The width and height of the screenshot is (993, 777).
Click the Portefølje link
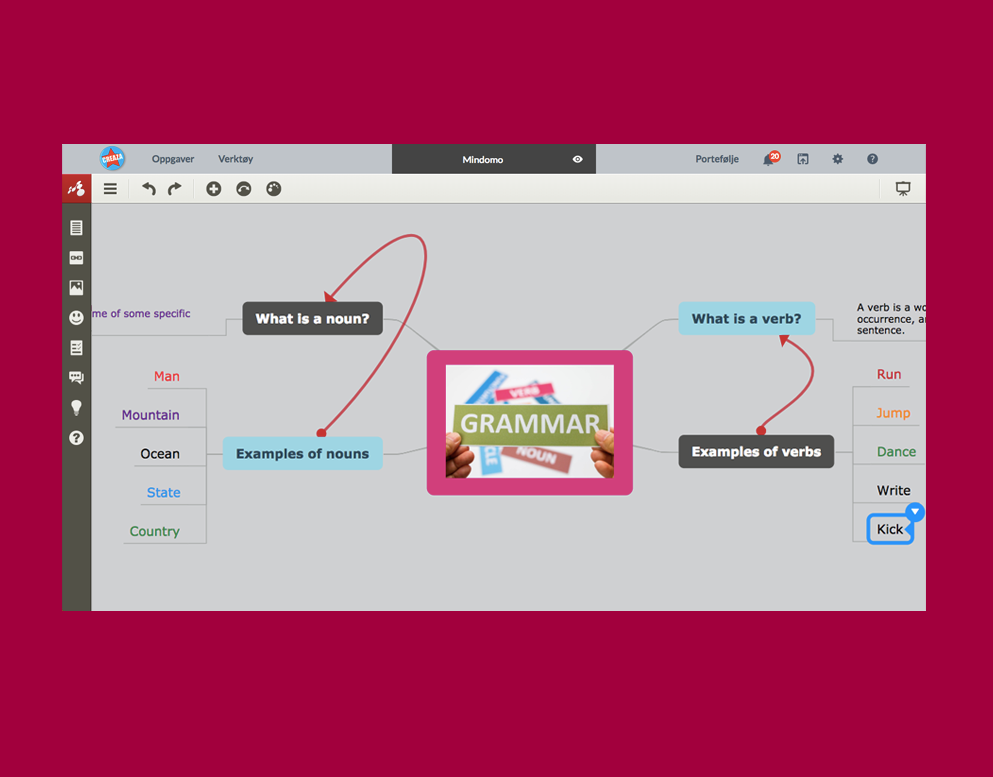tap(717, 159)
